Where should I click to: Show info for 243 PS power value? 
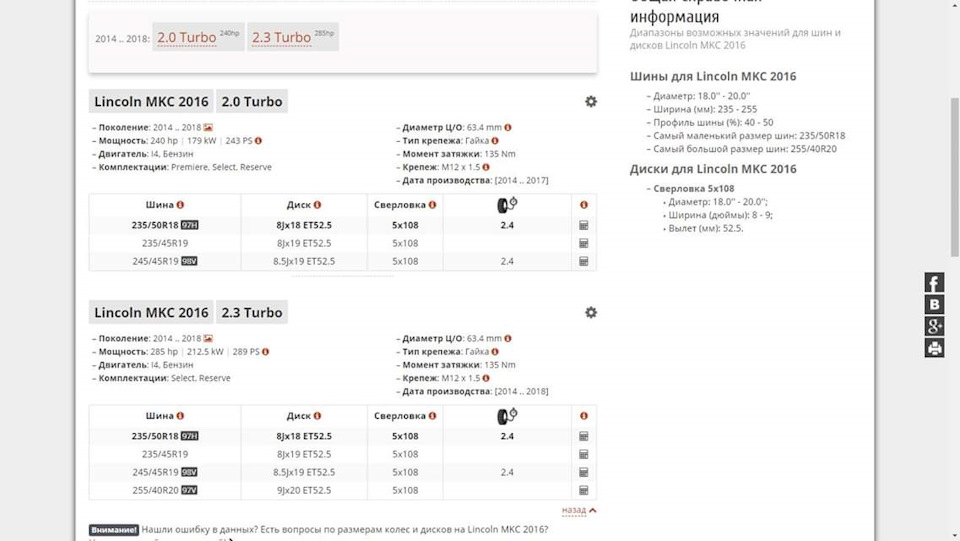[x=258, y=141]
